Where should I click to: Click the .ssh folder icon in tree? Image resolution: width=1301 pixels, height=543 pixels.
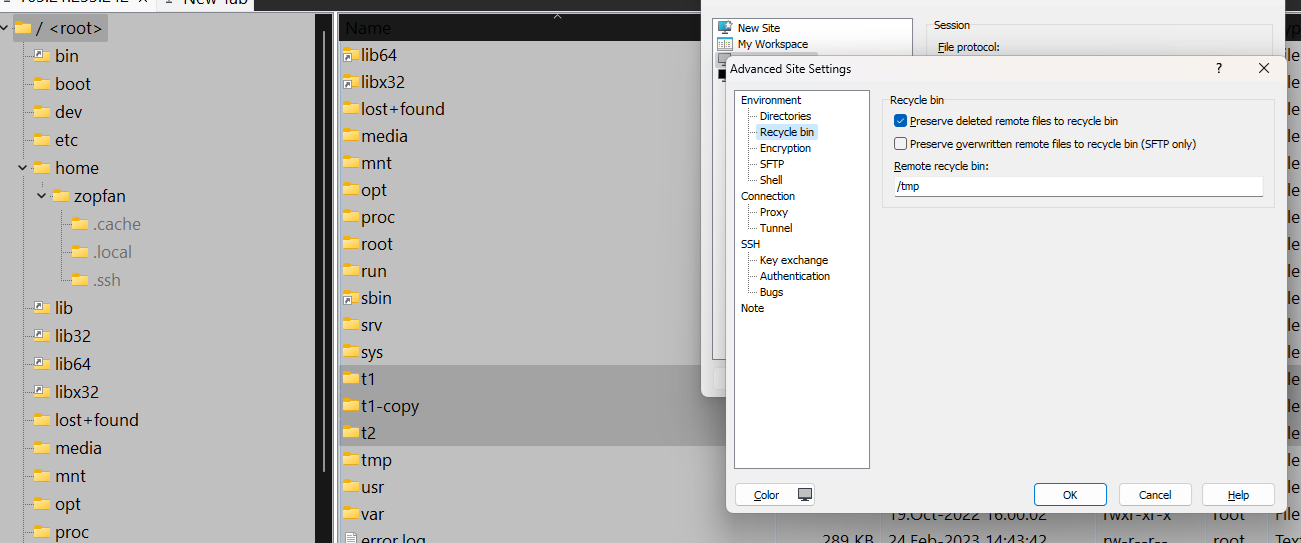coord(80,280)
